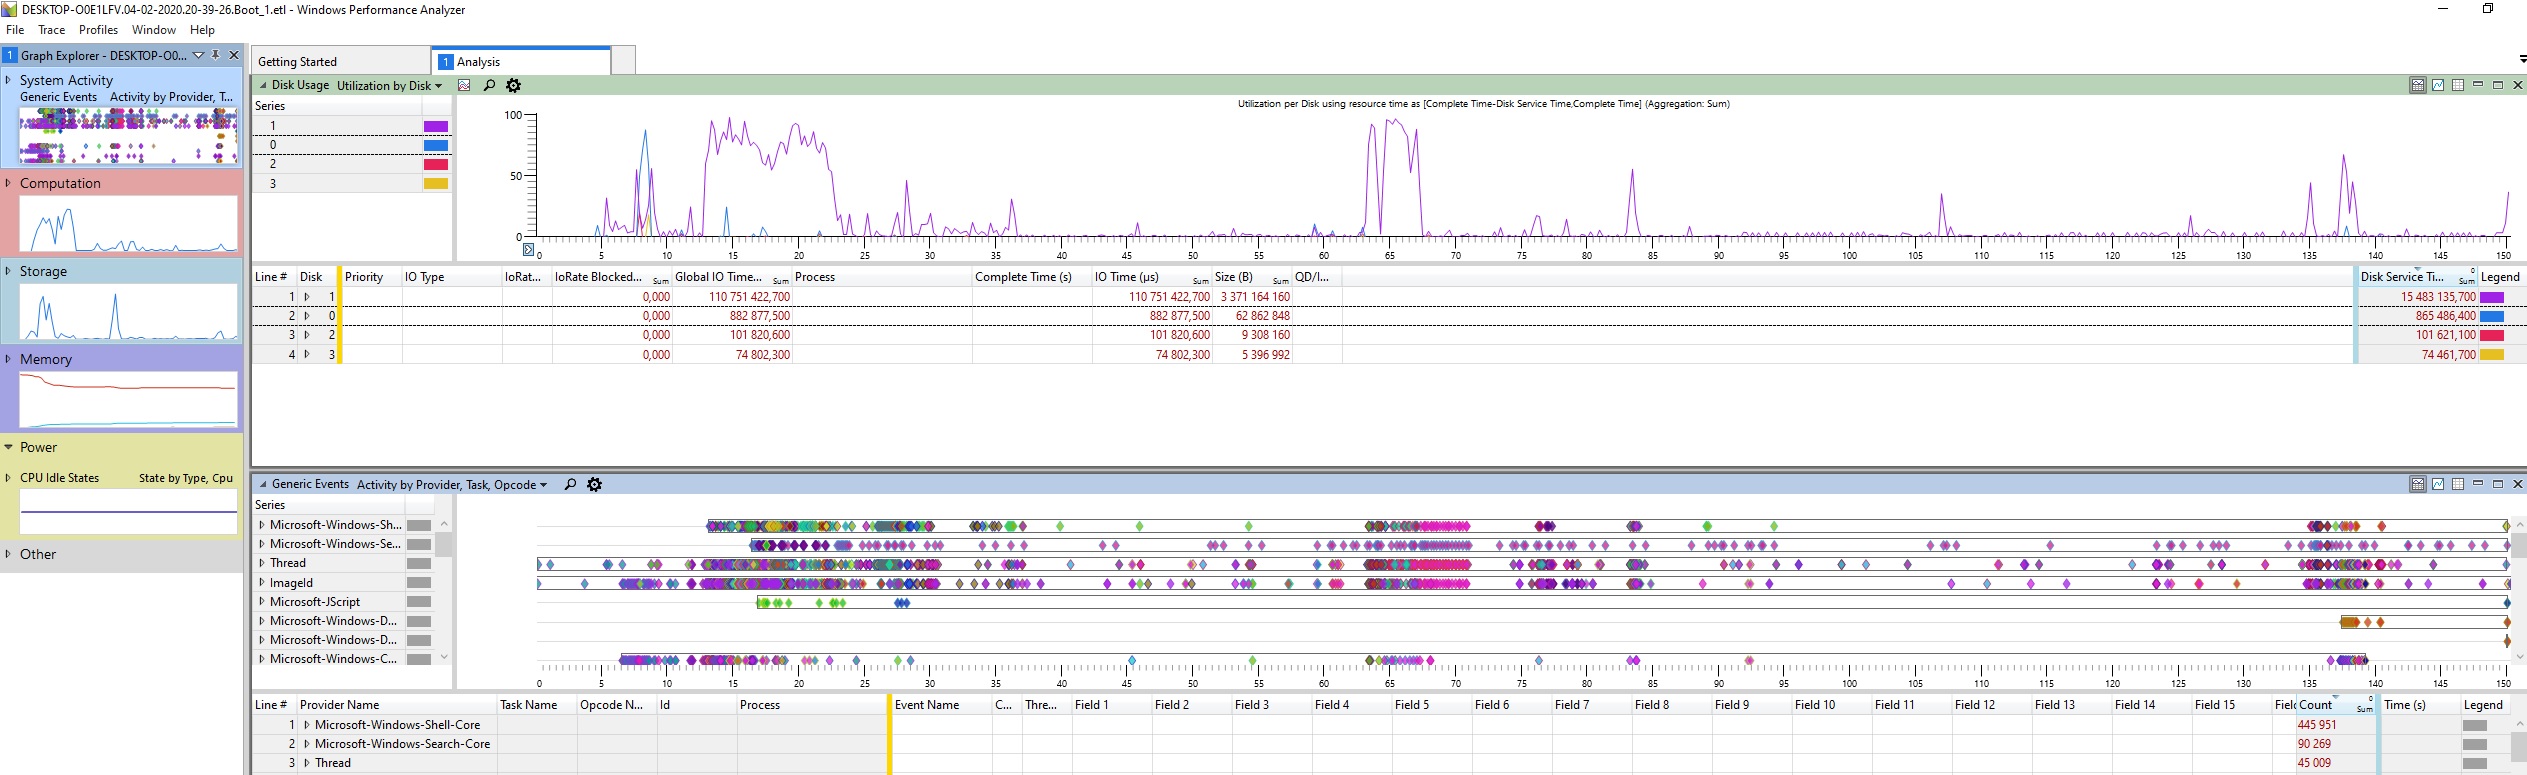2527x775 pixels.
Task: Sort by Disk Service Time column header
Action: click(2417, 277)
